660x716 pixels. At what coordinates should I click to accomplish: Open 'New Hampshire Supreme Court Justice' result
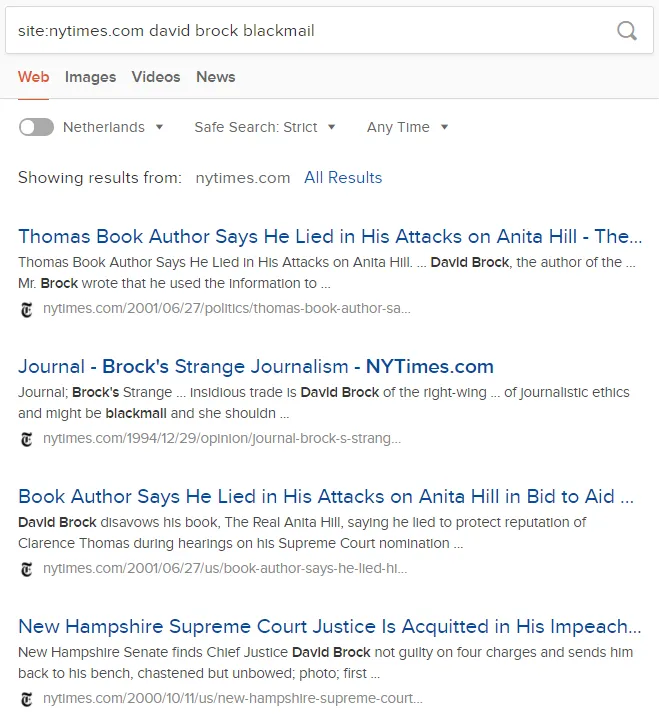(330, 626)
